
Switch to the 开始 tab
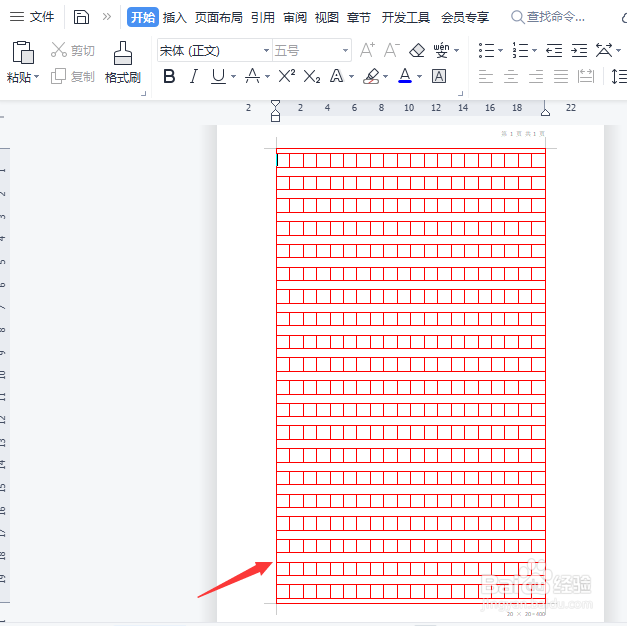pos(143,17)
